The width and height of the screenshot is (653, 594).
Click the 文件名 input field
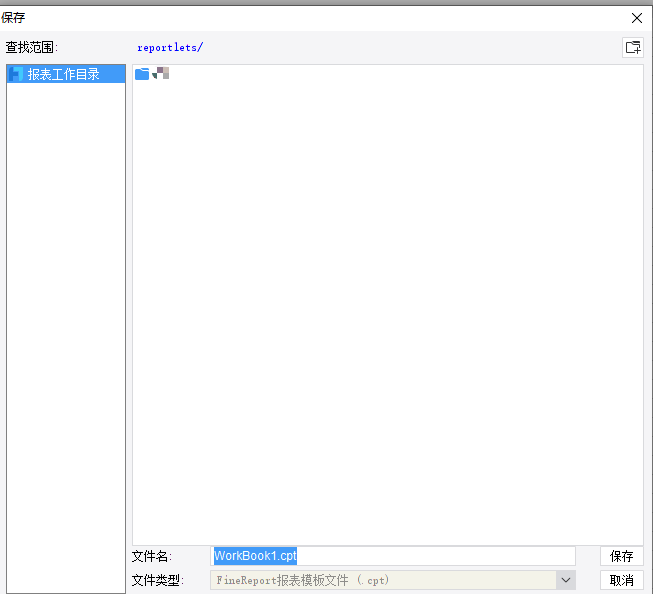(x=393, y=556)
